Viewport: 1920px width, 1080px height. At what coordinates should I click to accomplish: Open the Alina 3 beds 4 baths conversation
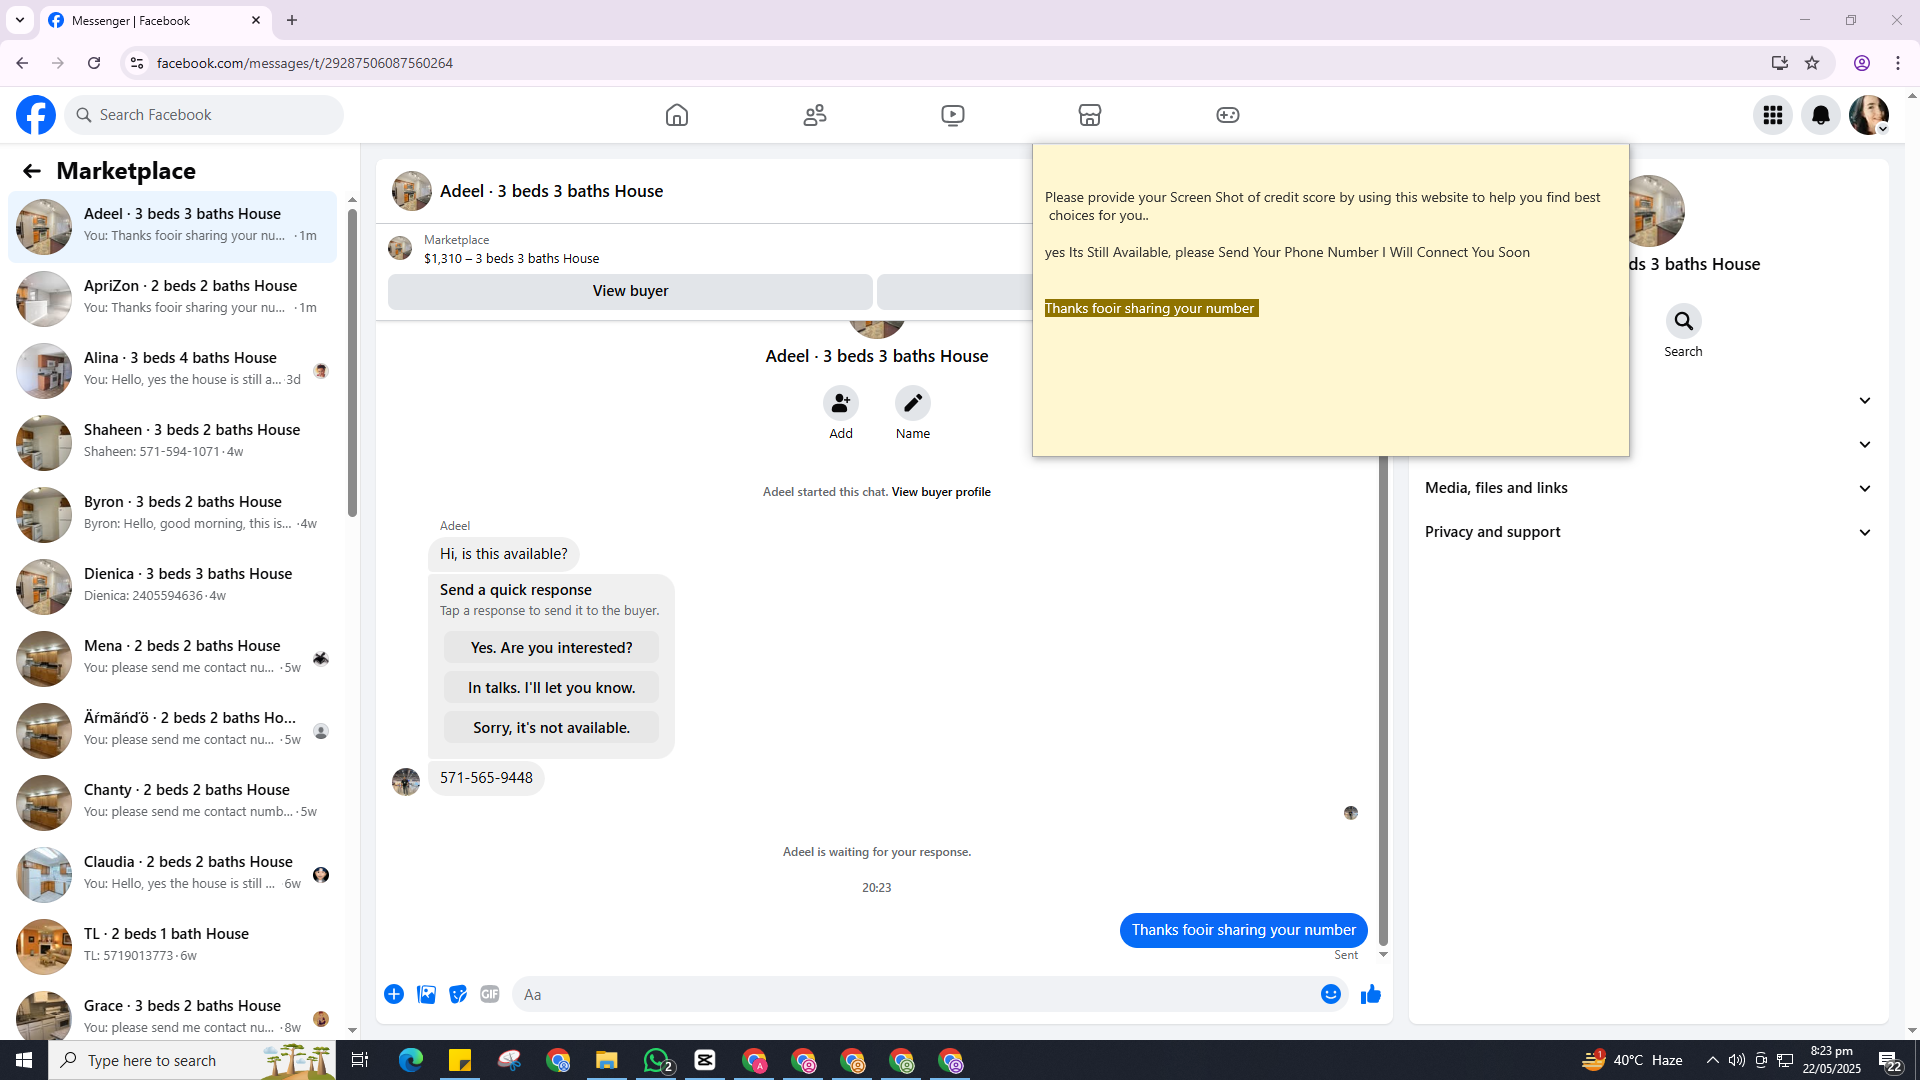click(172, 371)
